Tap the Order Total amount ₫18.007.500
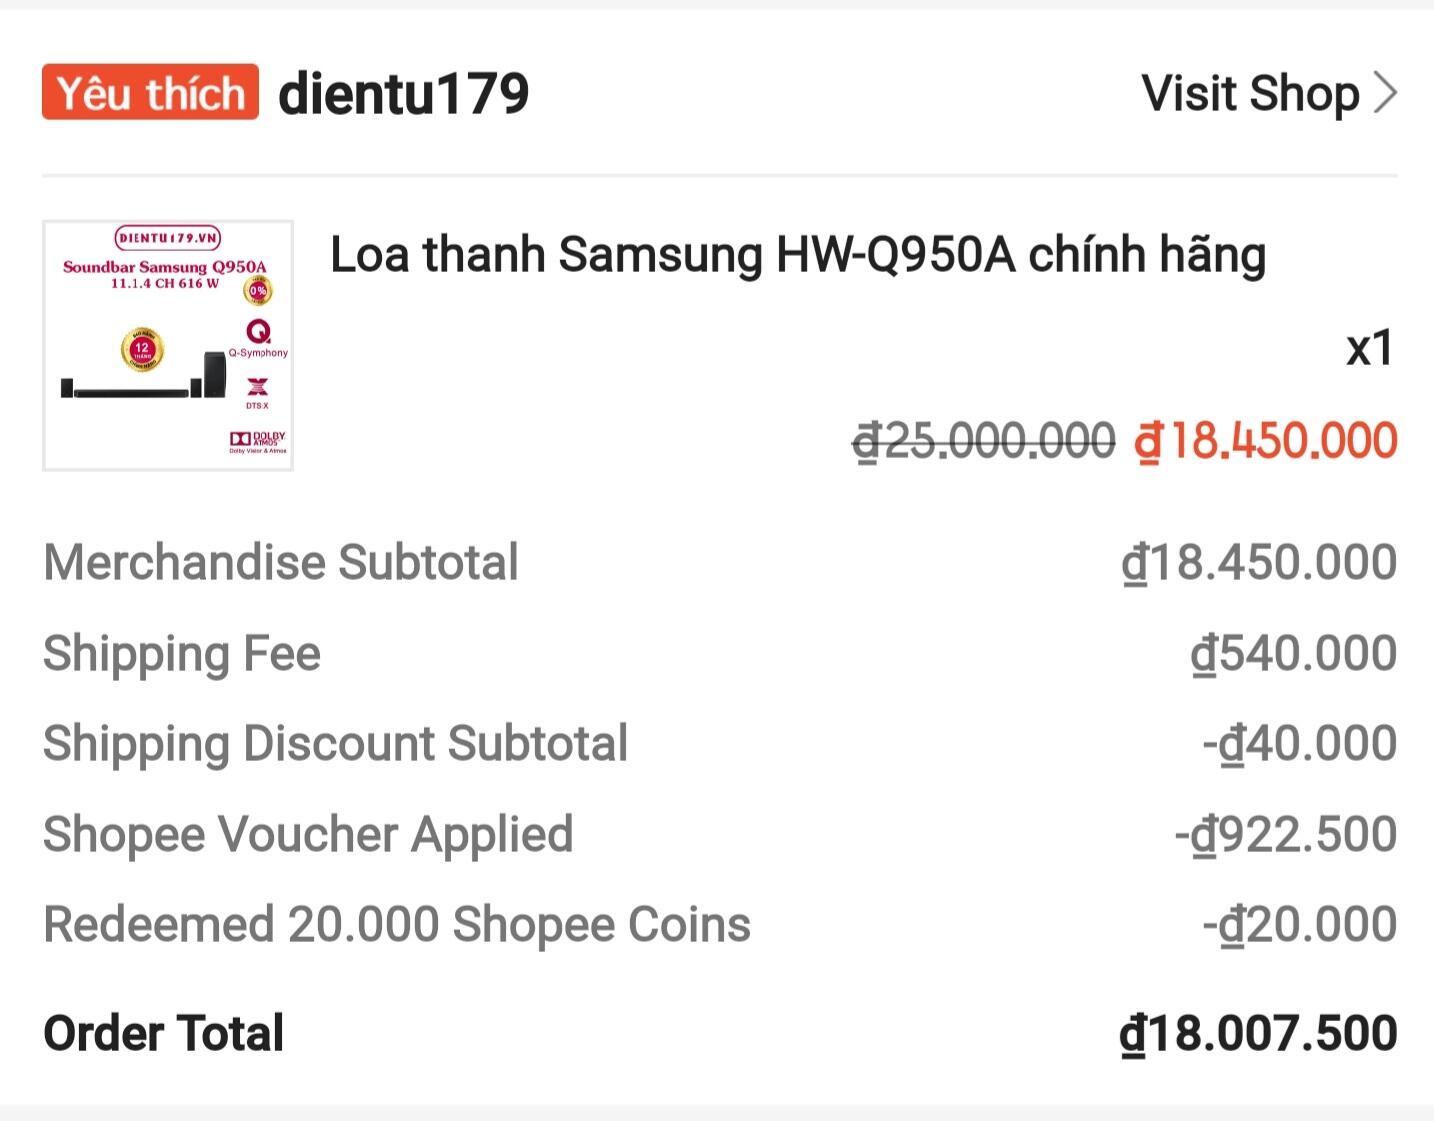Image resolution: width=1434 pixels, height=1121 pixels. point(1258,1034)
